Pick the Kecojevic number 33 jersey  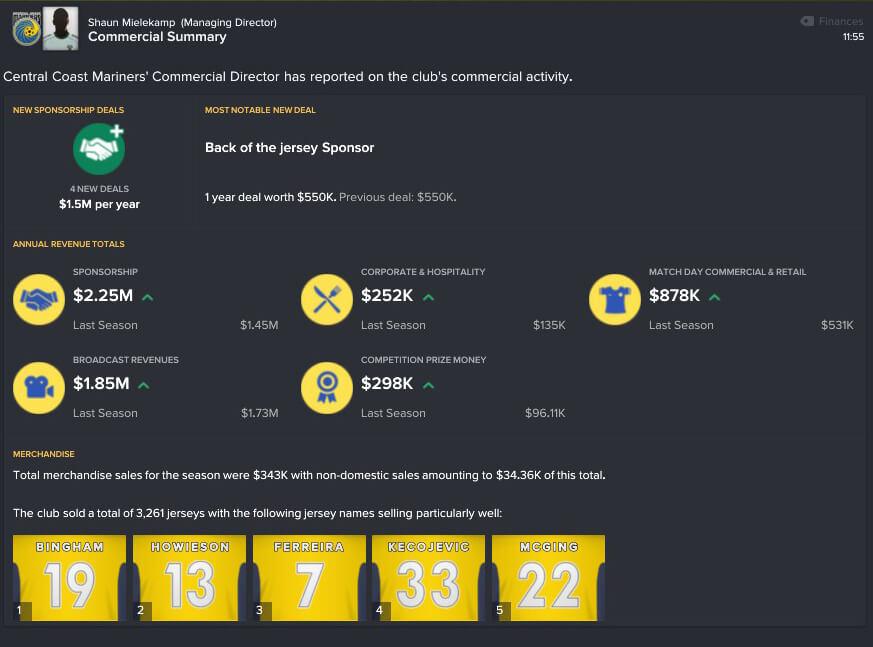428,578
